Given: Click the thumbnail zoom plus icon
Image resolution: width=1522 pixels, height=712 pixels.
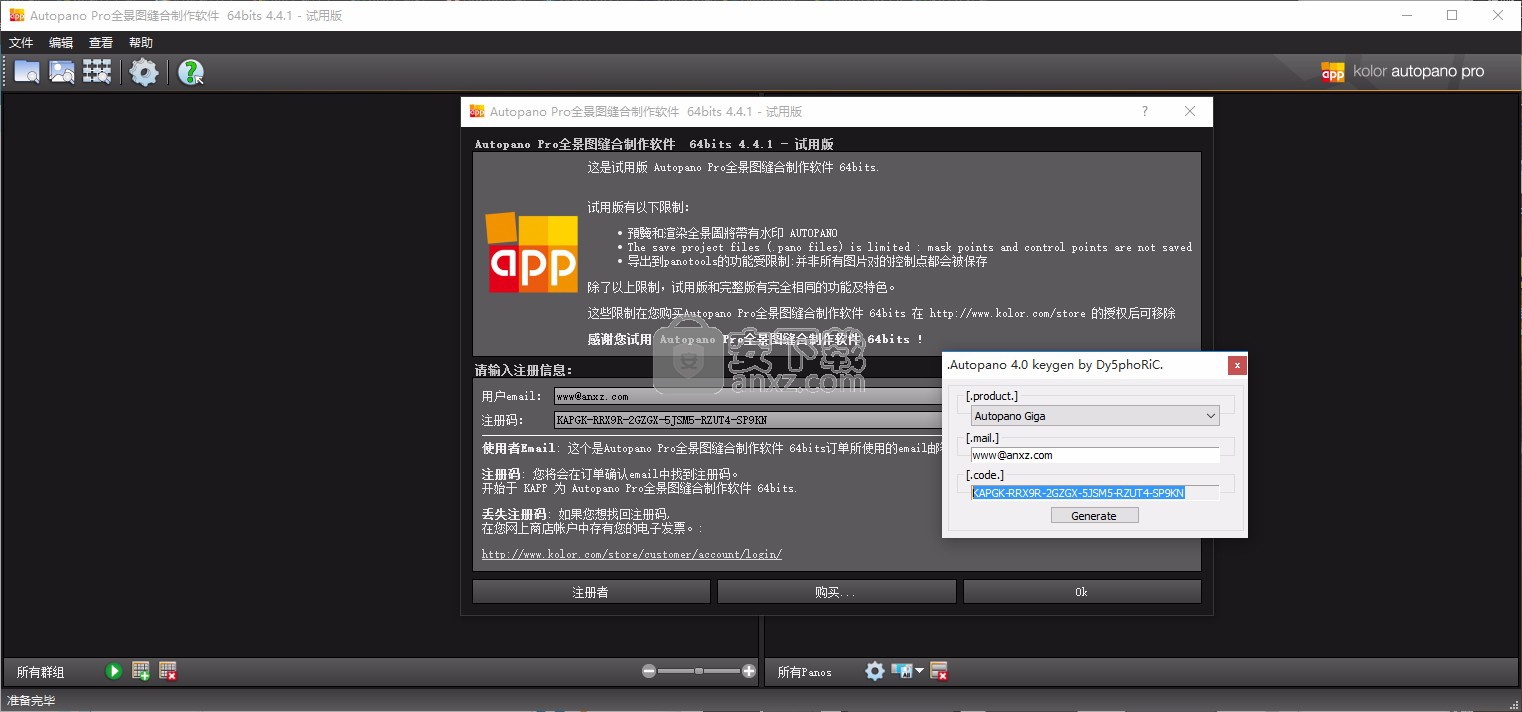Looking at the screenshot, I should (x=749, y=672).
